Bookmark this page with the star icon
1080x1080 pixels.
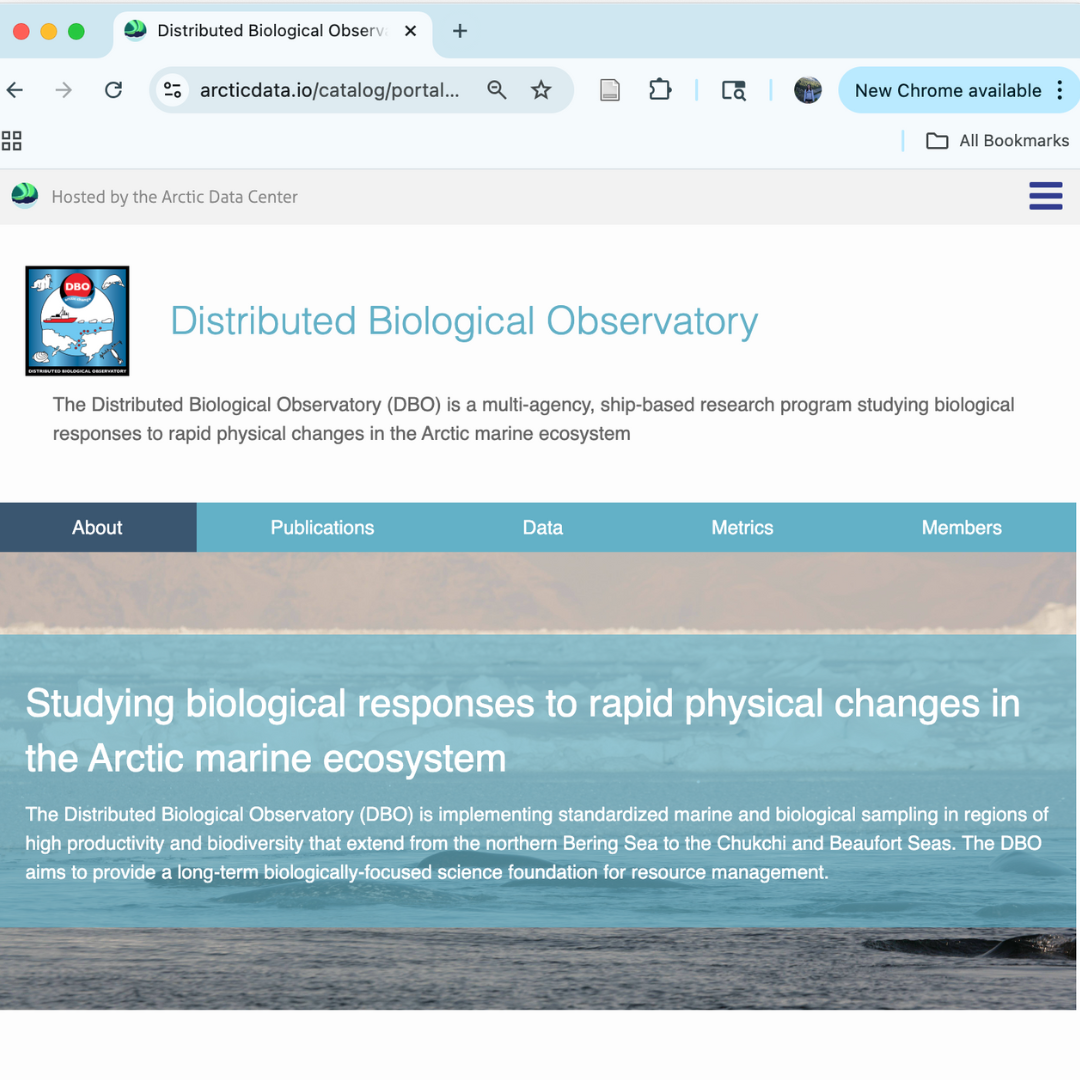coord(541,90)
